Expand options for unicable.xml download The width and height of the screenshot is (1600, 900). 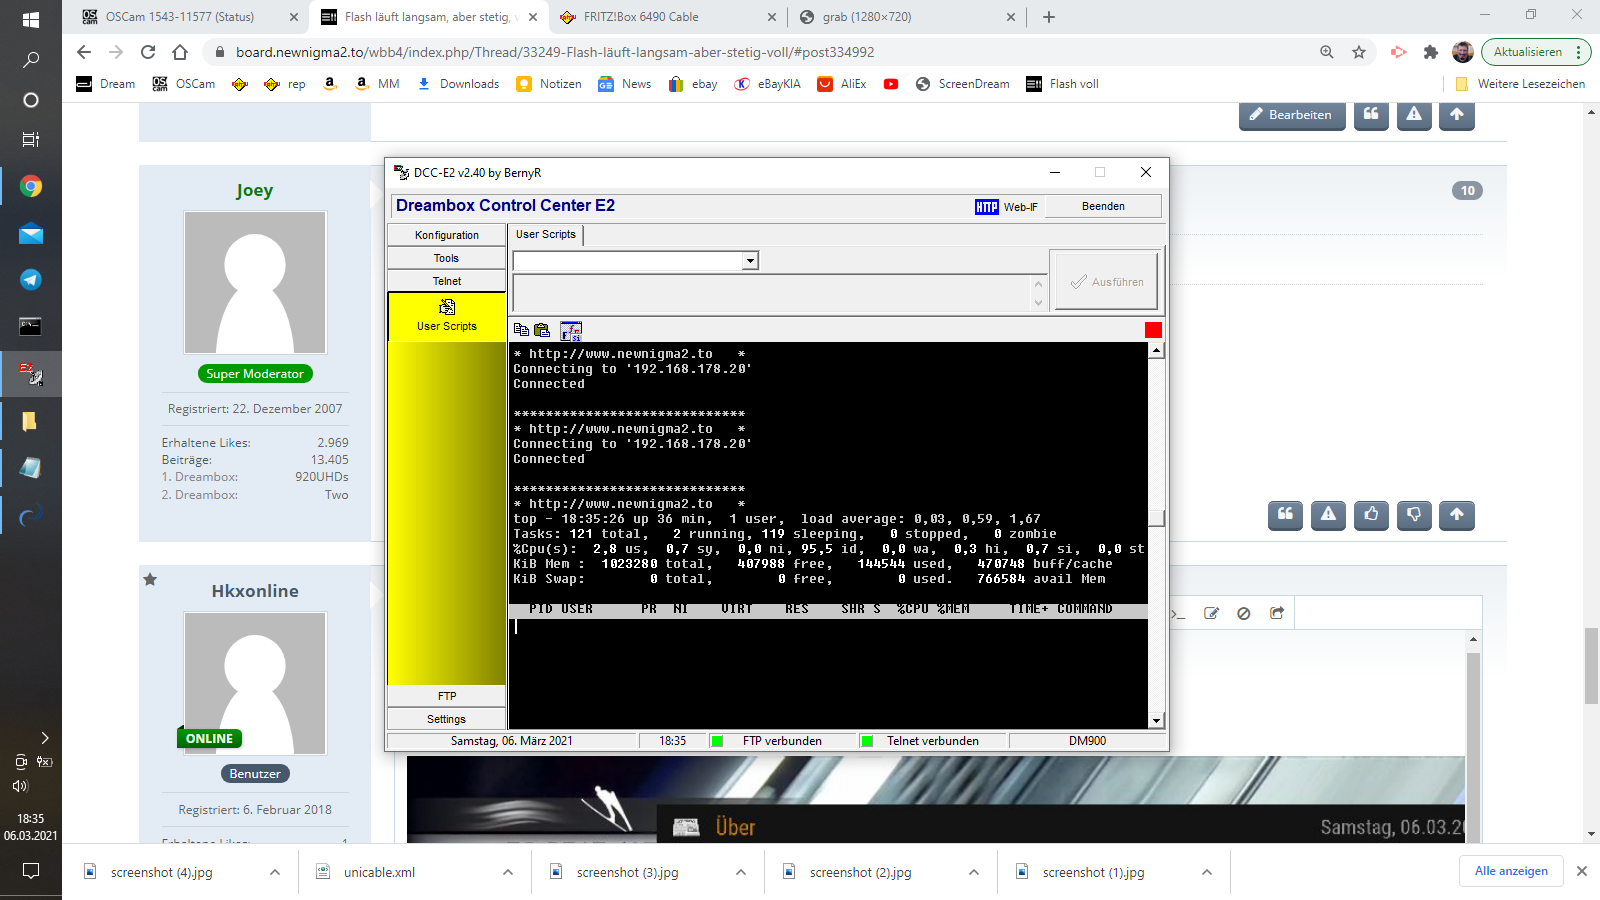[x=508, y=872]
